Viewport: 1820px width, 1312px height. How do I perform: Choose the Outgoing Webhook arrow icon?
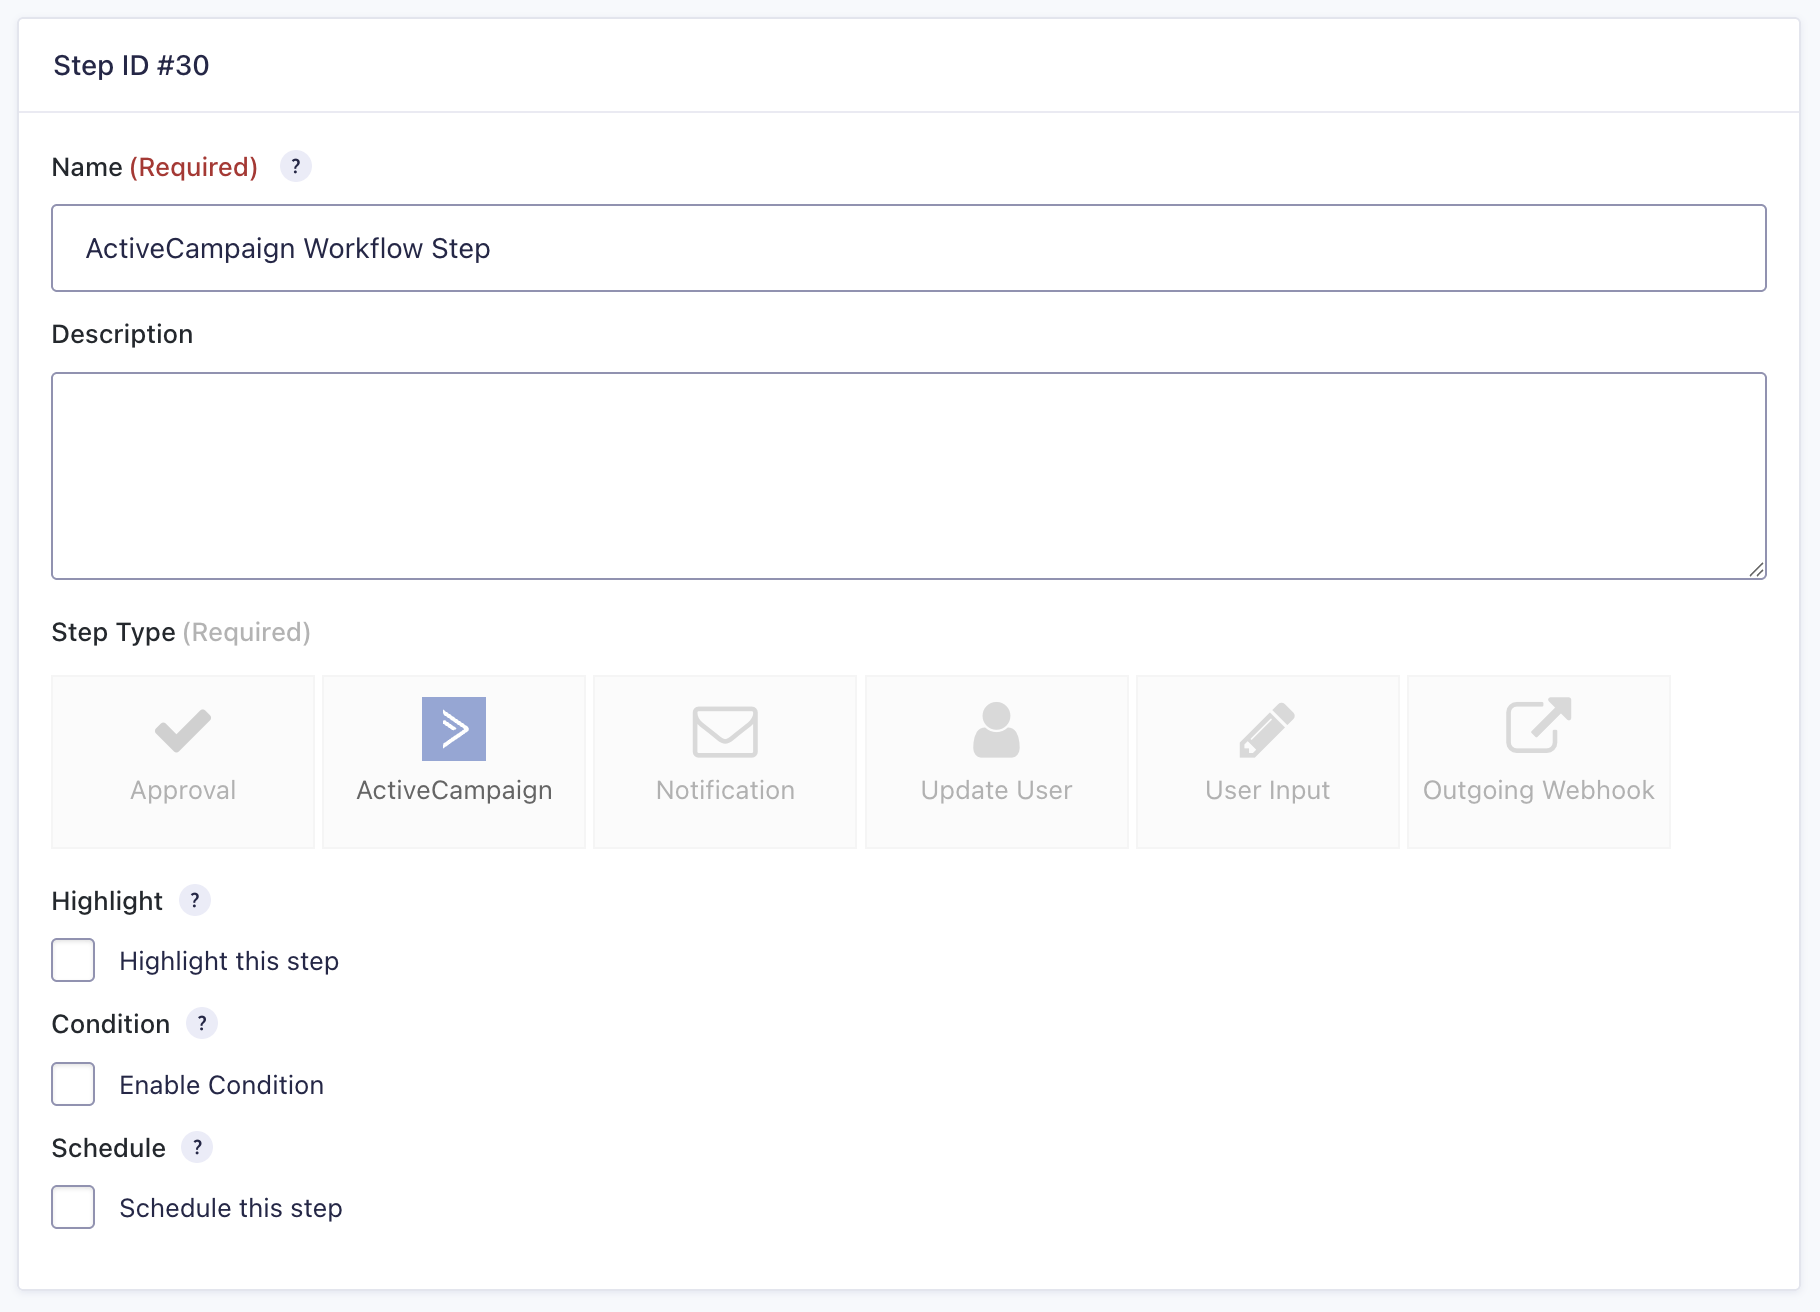[1538, 726]
